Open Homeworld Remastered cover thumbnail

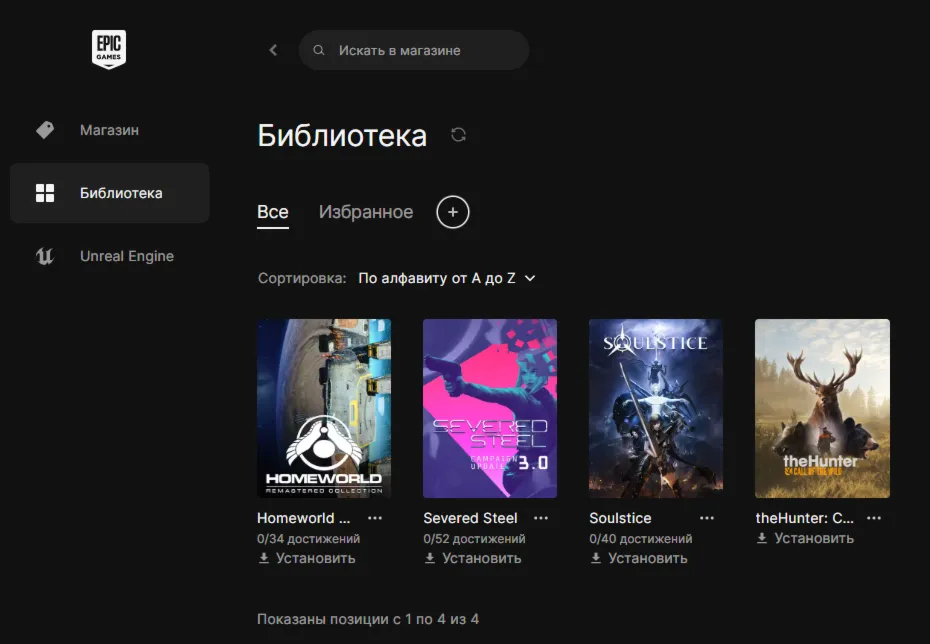point(324,409)
